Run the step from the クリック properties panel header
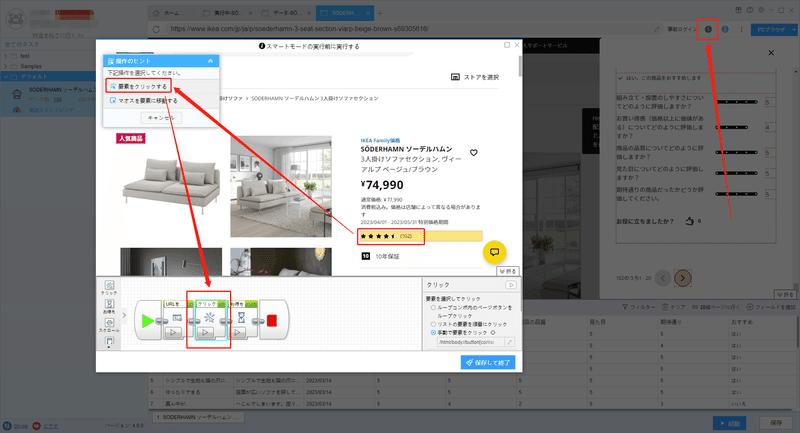Image resolution: width=800 pixels, height=433 pixels. coord(511,285)
